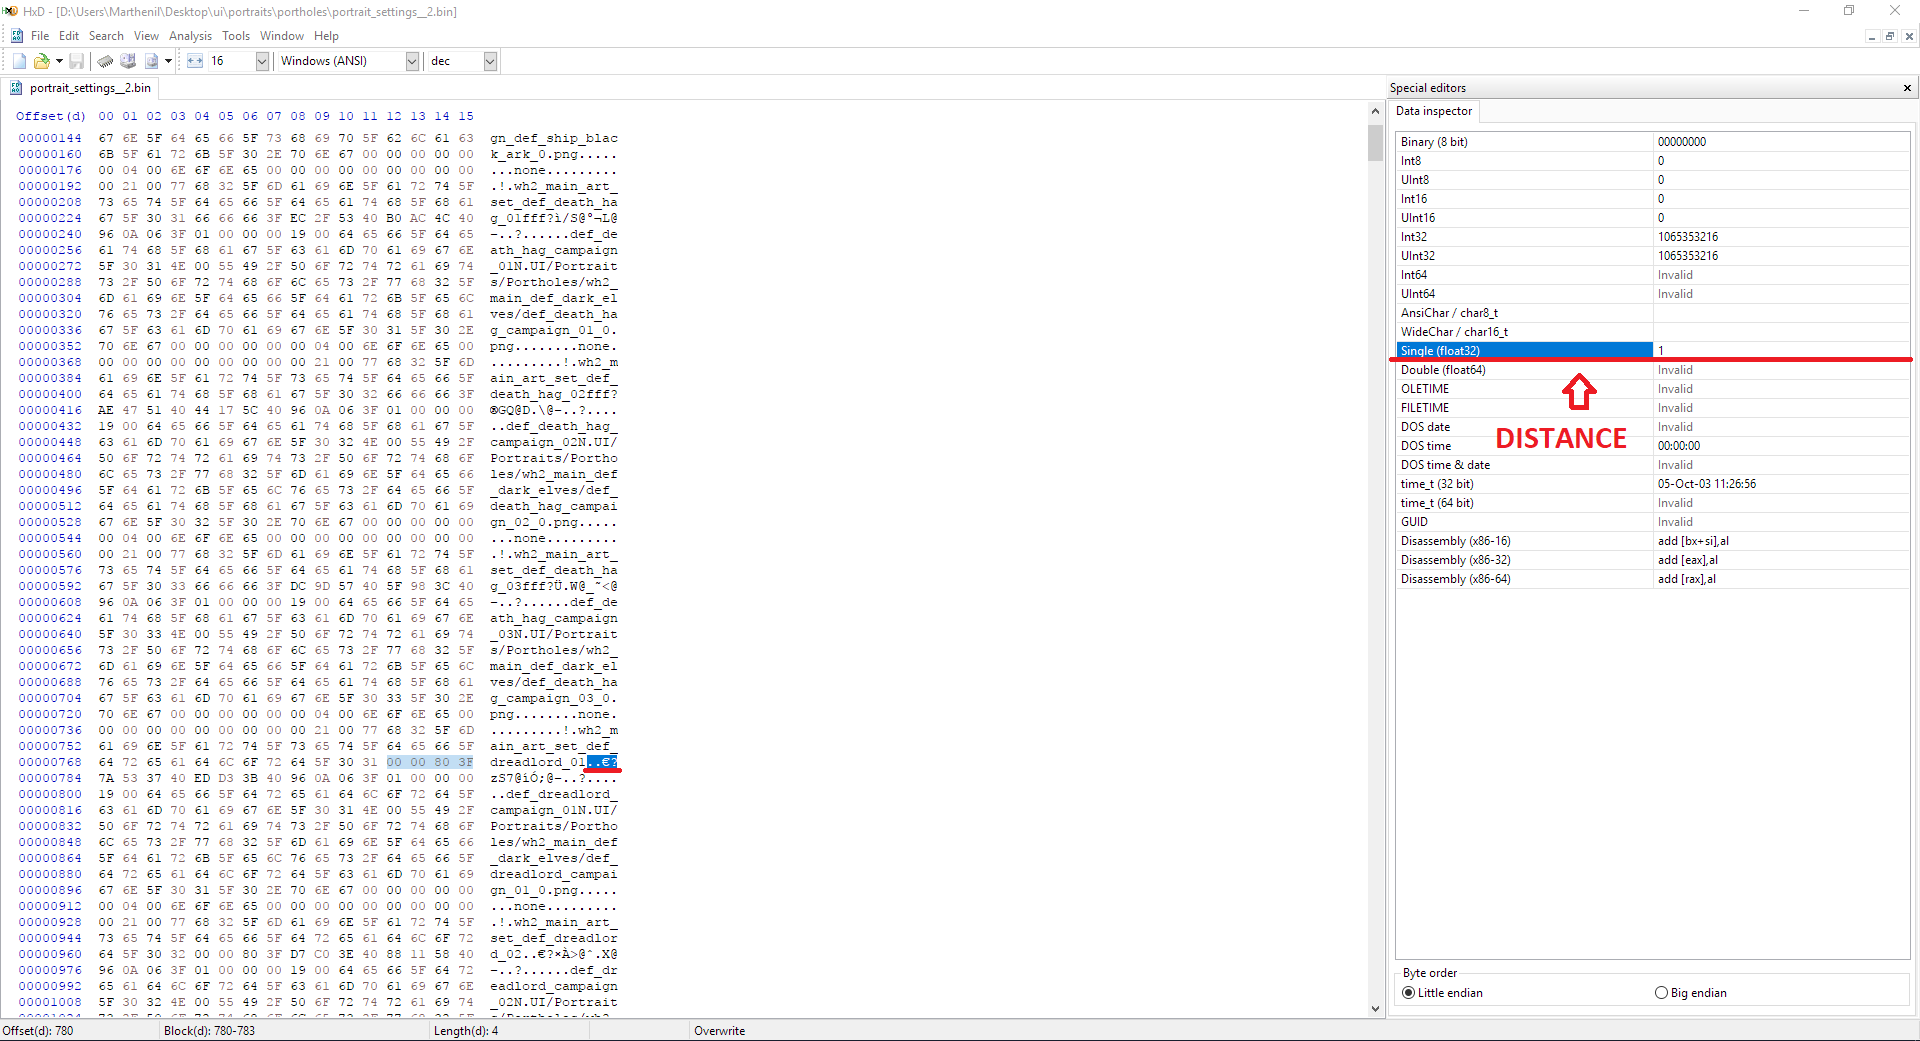
Task: Open the dec offset base dropdown
Action: click(x=490, y=61)
